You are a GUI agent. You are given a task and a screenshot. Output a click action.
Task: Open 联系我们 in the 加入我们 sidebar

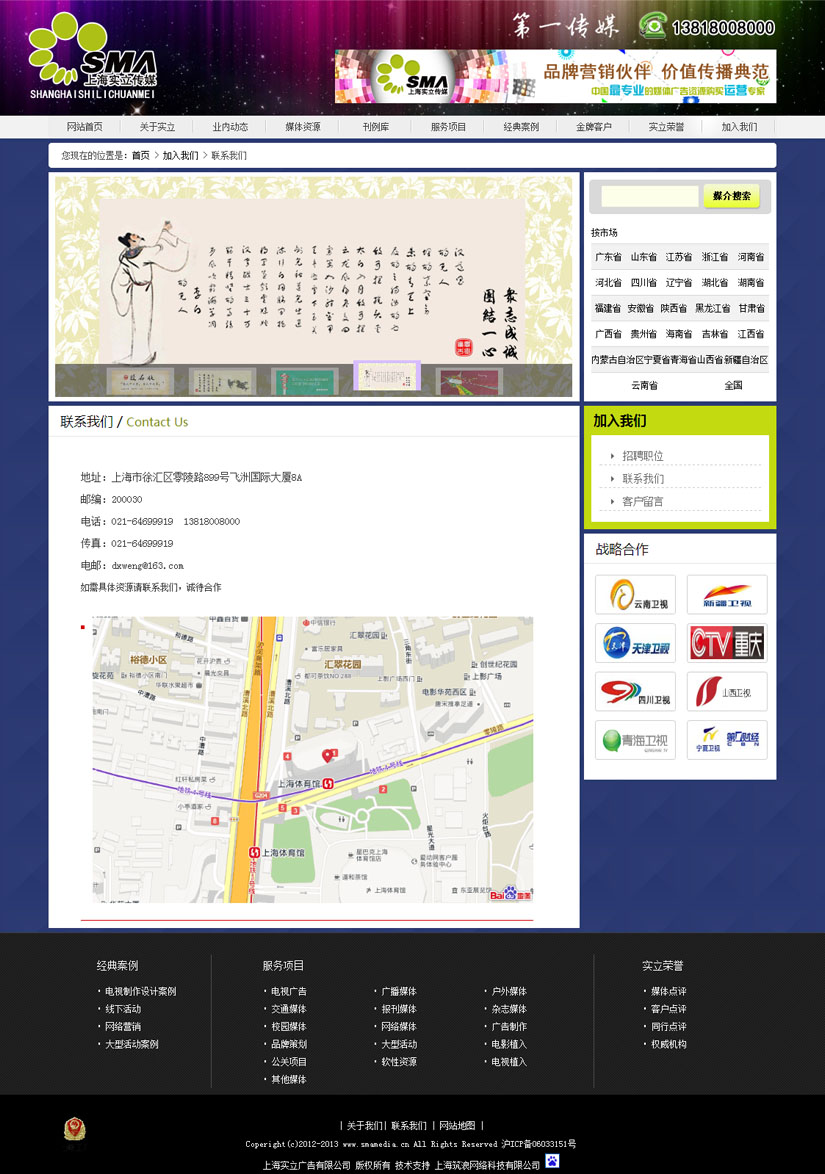click(x=643, y=478)
